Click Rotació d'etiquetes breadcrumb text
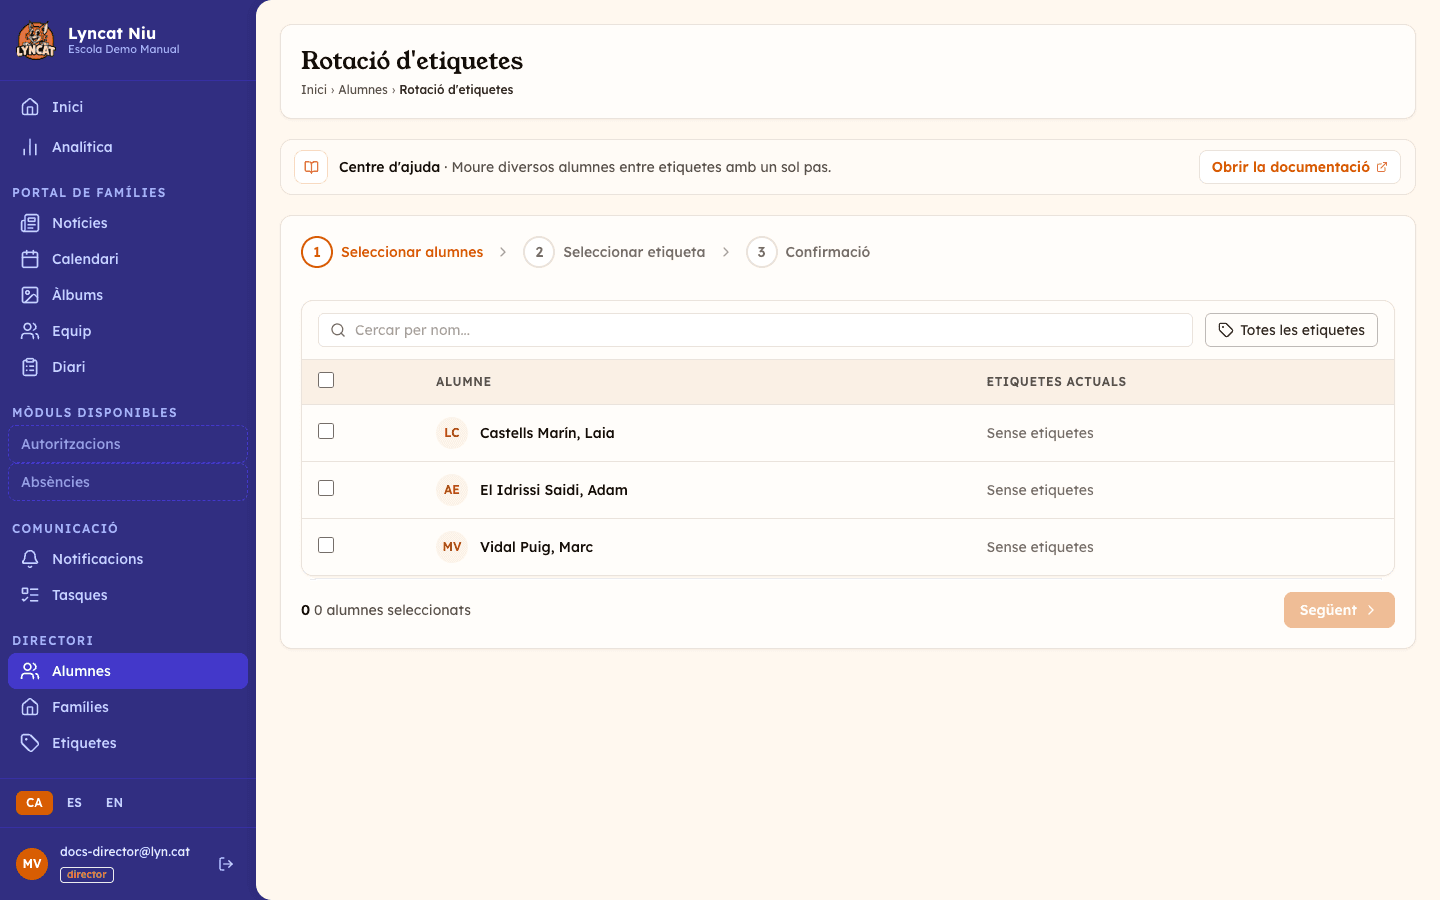The image size is (1440, 900). pyautogui.click(x=456, y=90)
